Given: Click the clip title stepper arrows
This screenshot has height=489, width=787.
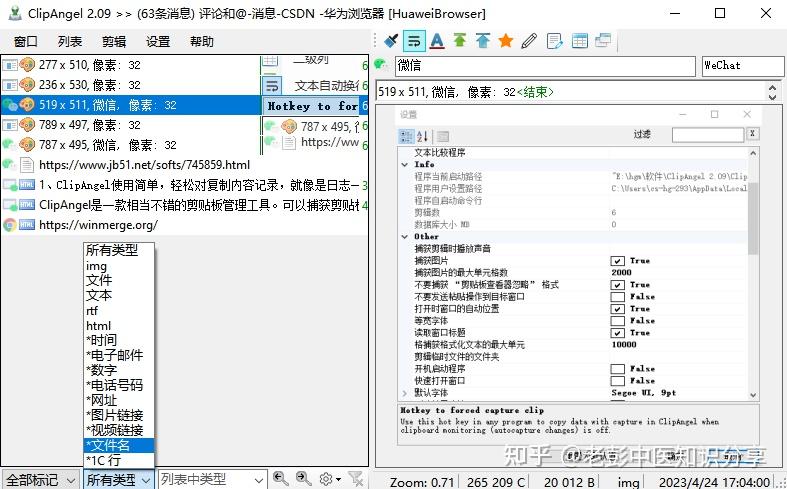Looking at the screenshot, I should [772, 92].
